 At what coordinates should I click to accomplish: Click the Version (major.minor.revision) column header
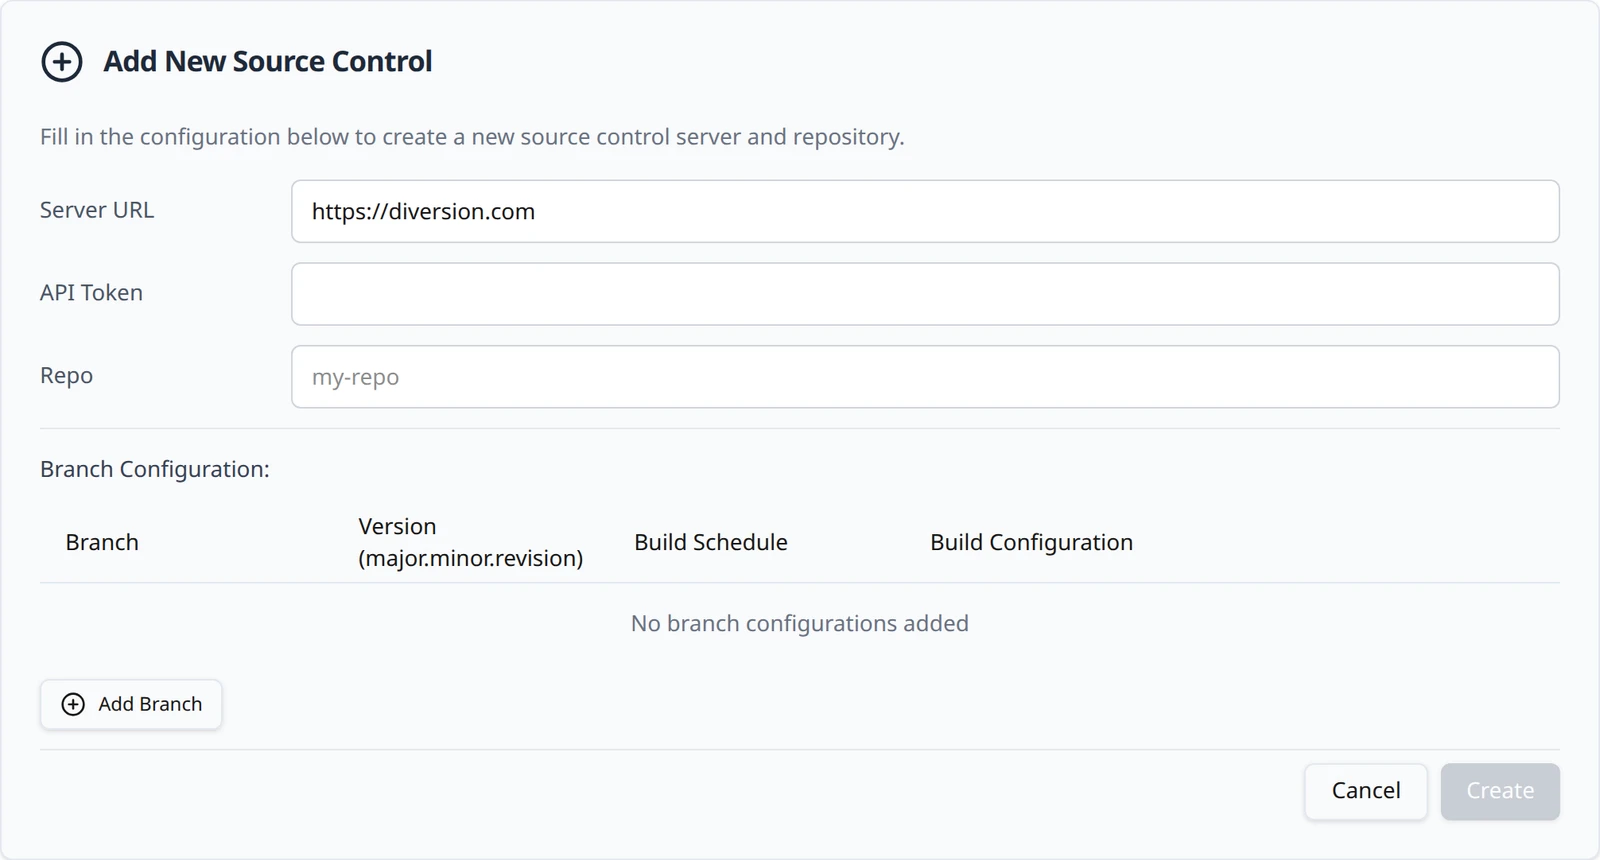pos(470,542)
